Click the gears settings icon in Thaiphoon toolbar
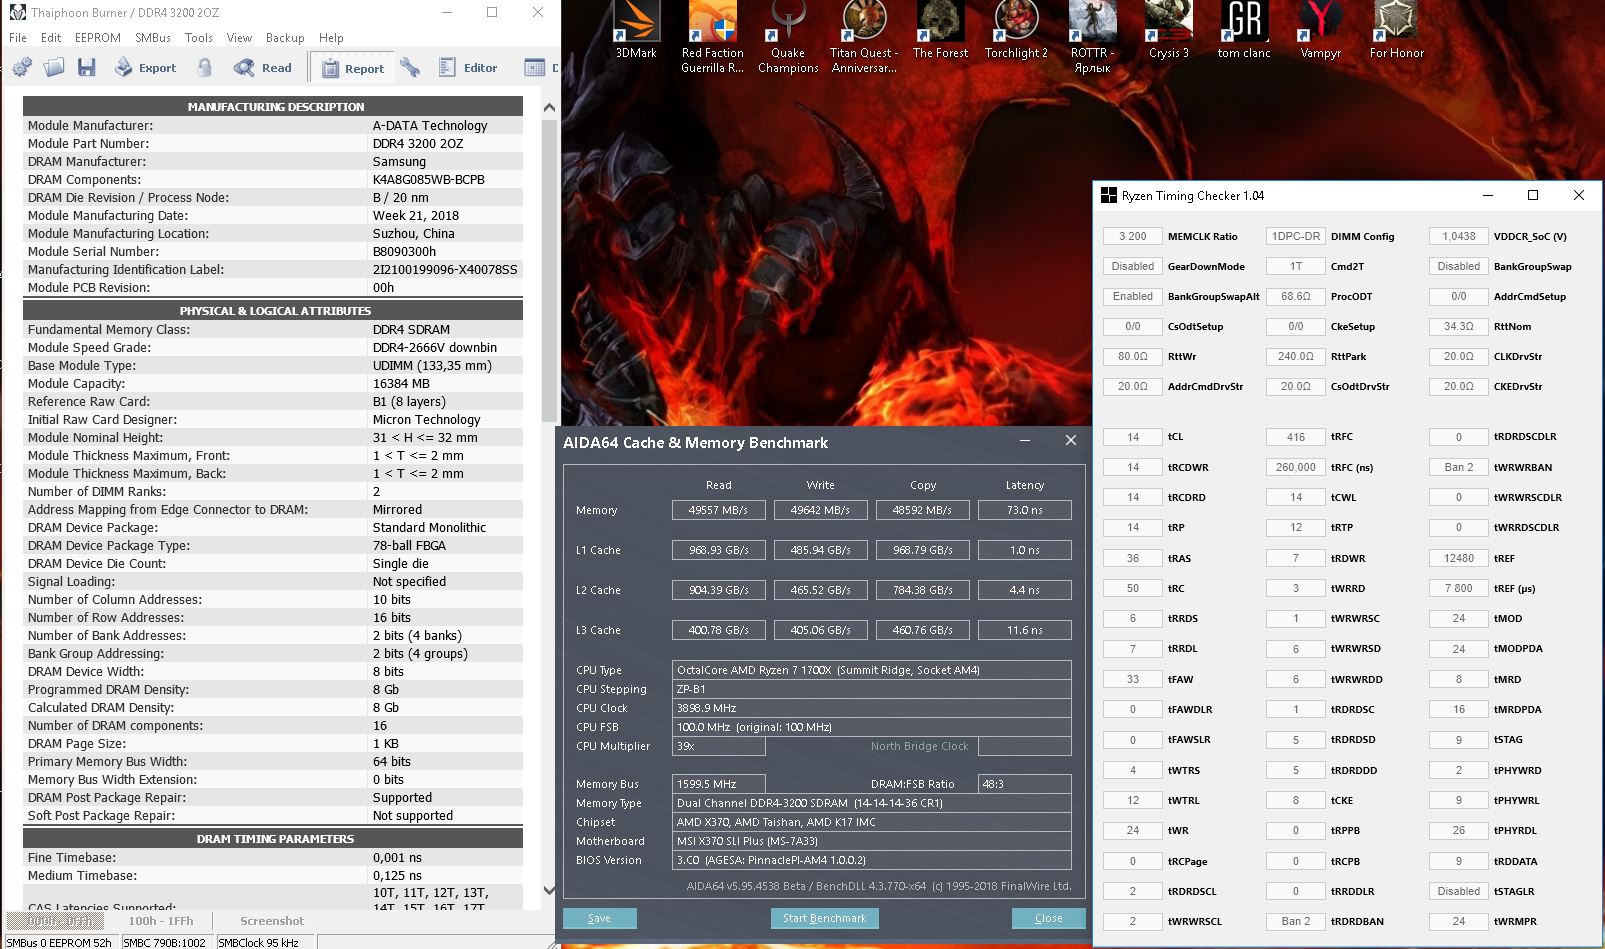 point(22,67)
